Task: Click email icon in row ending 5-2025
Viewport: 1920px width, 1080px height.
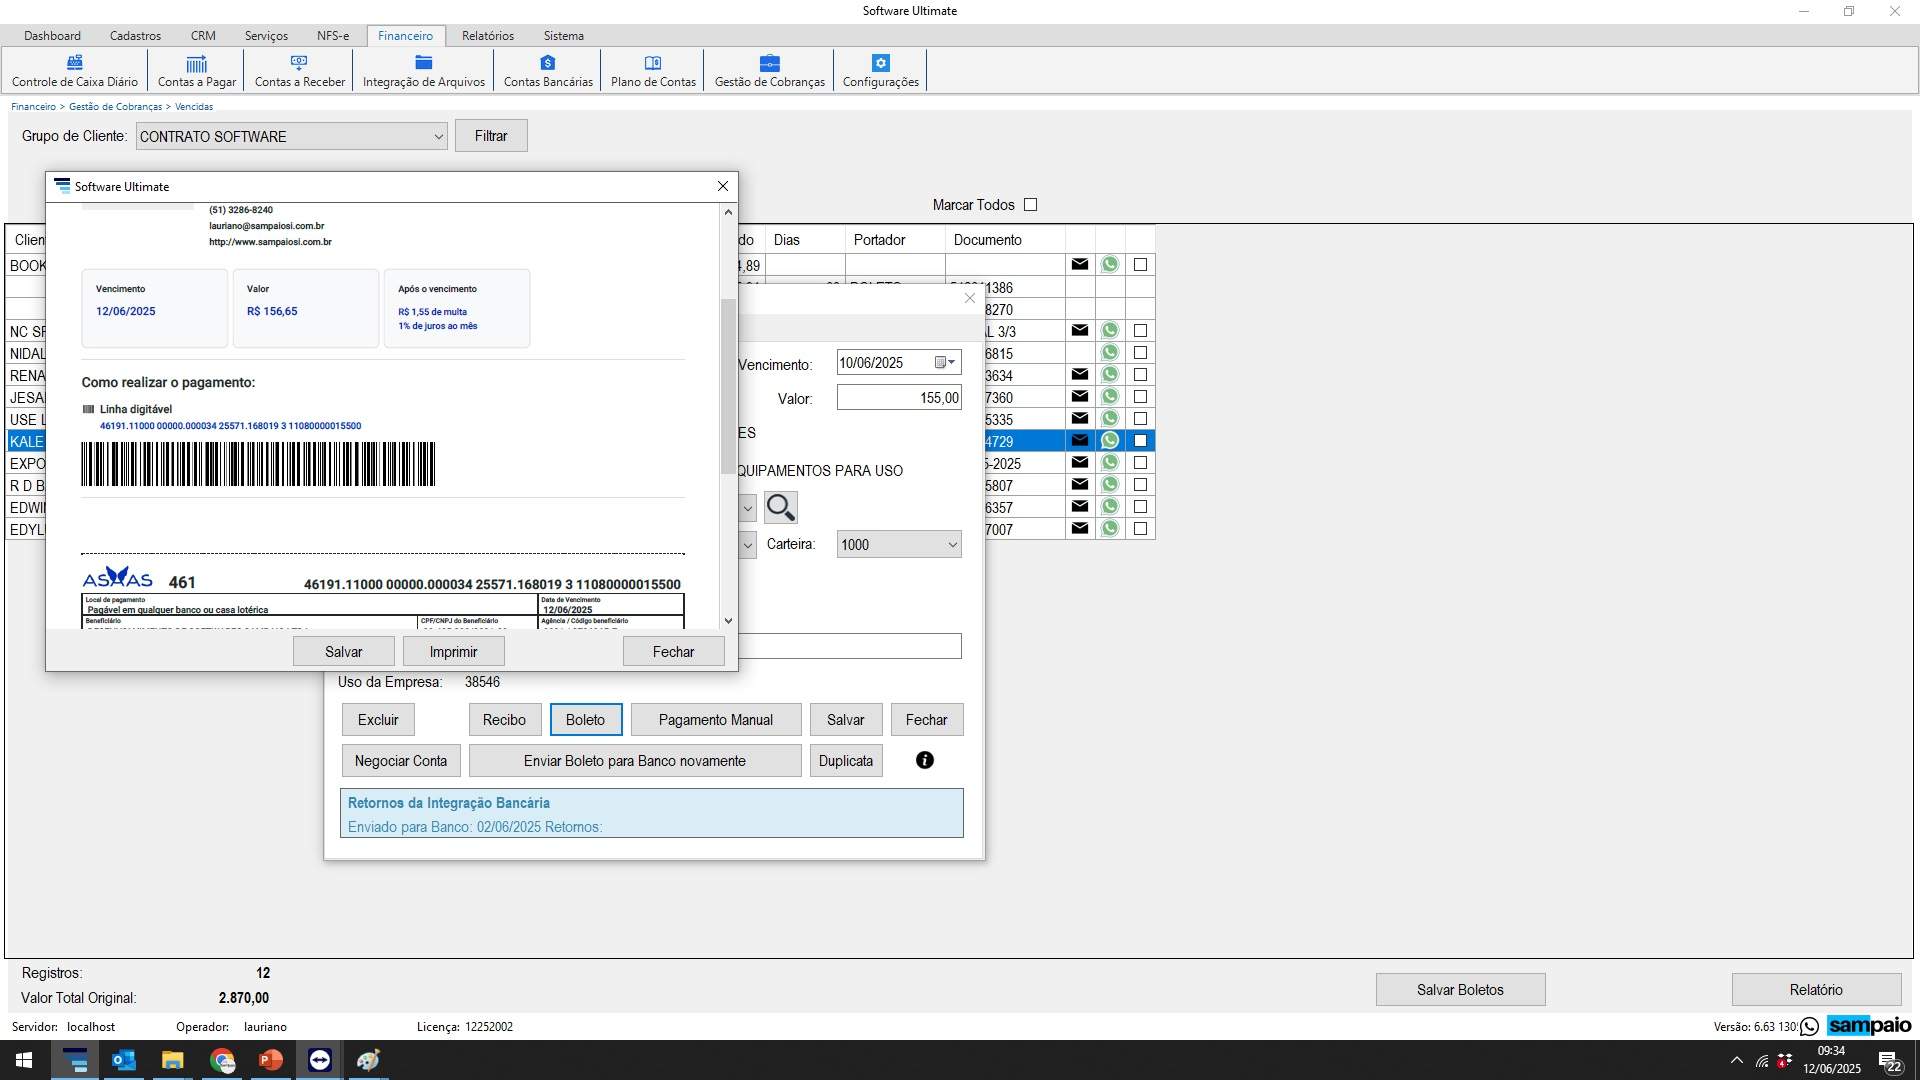Action: pos(1080,463)
